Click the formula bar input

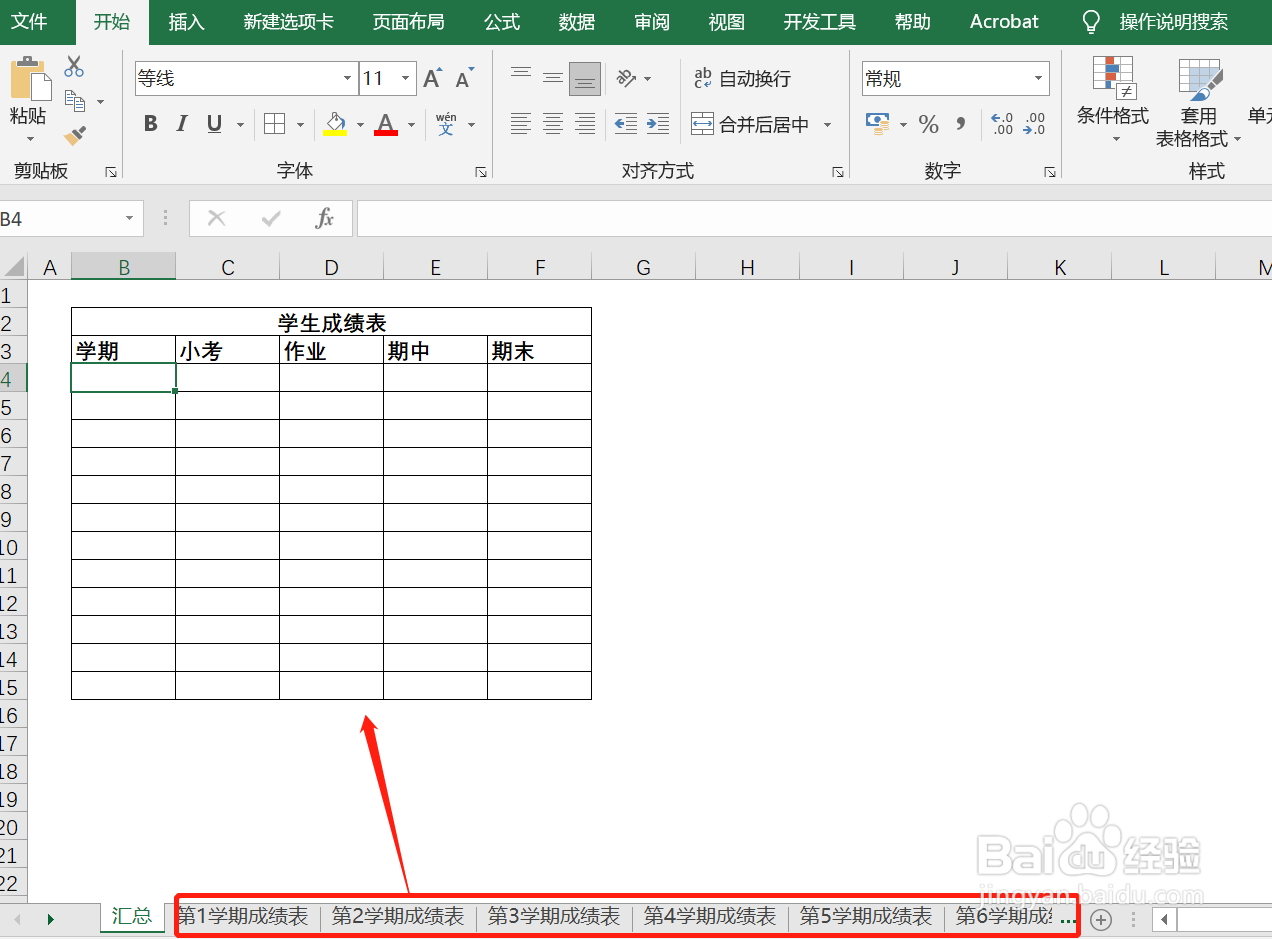[x=814, y=219]
